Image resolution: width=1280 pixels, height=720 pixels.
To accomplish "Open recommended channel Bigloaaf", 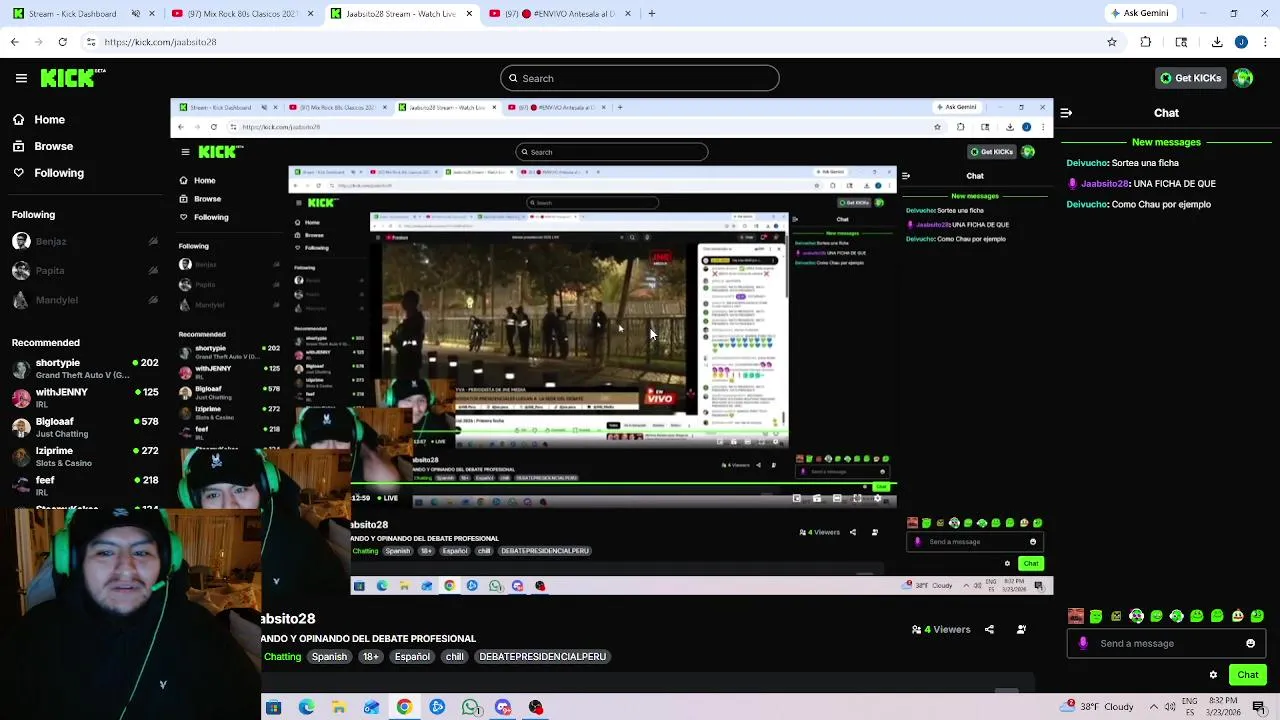I will tap(85, 427).
